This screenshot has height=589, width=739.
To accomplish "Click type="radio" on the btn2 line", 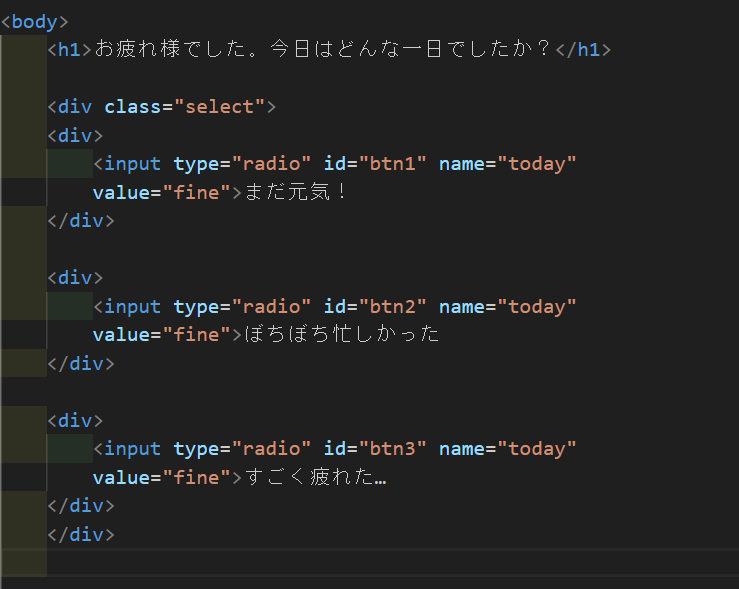I will click(x=242, y=307).
